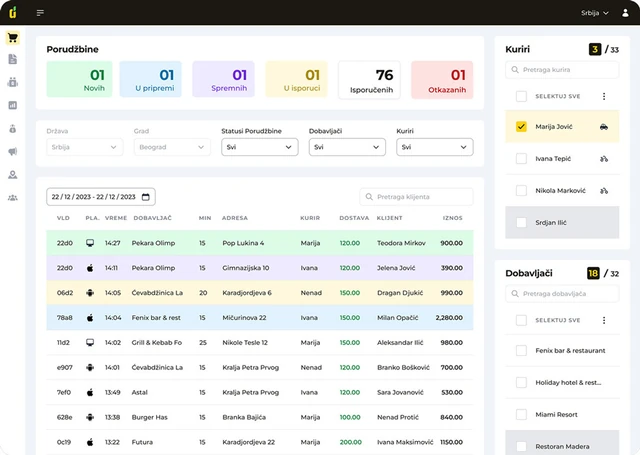The image size is (640, 455).
Task: Click the Pretraga klijenta search field
Action: 416,197
